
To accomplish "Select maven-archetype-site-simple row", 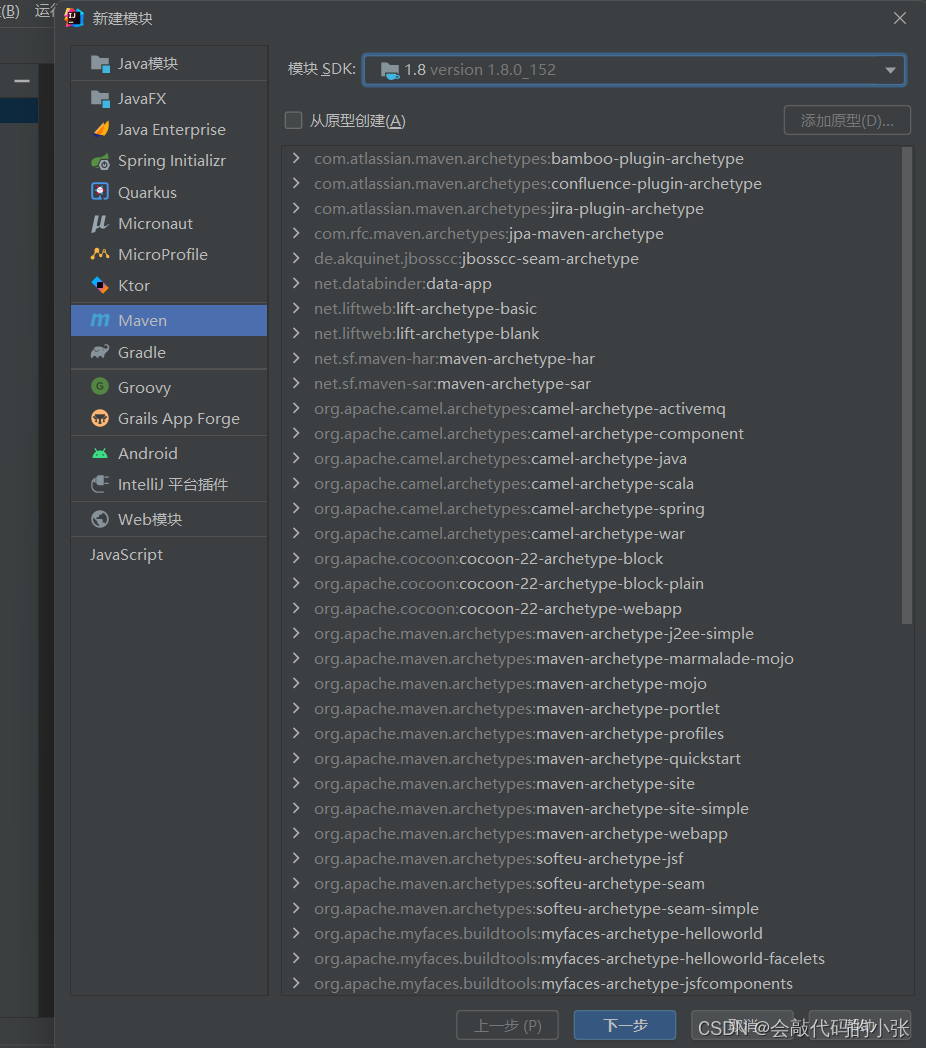I will pos(592,808).
